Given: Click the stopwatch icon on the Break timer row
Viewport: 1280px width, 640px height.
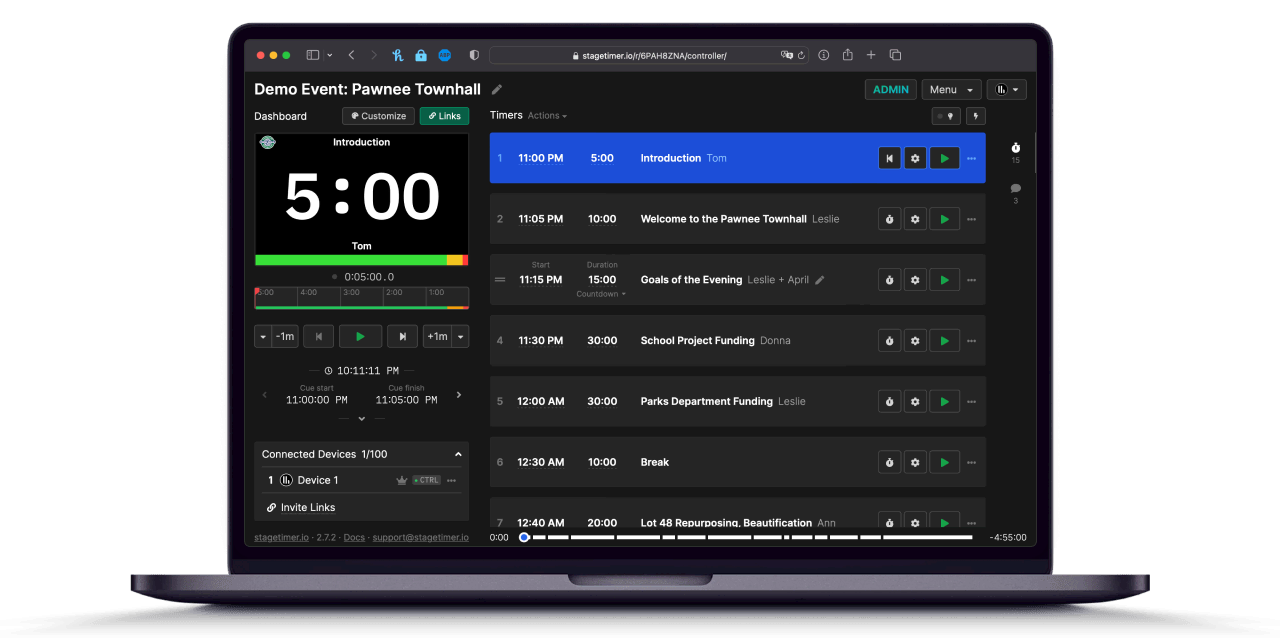Looking at the screenshot, I should coord(889,462).
